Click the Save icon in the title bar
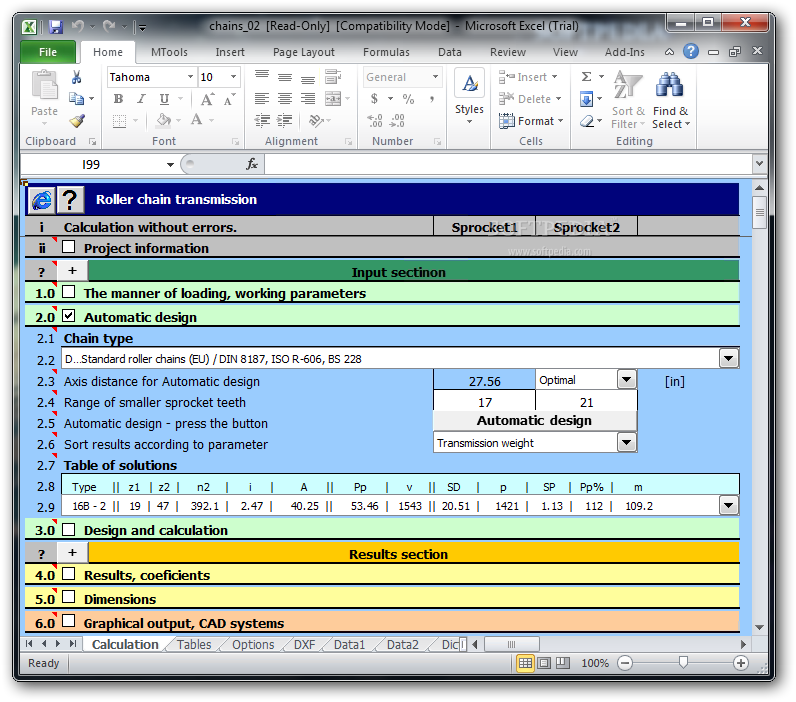Viewport: 796px width, 702px height. click(55, 26)
